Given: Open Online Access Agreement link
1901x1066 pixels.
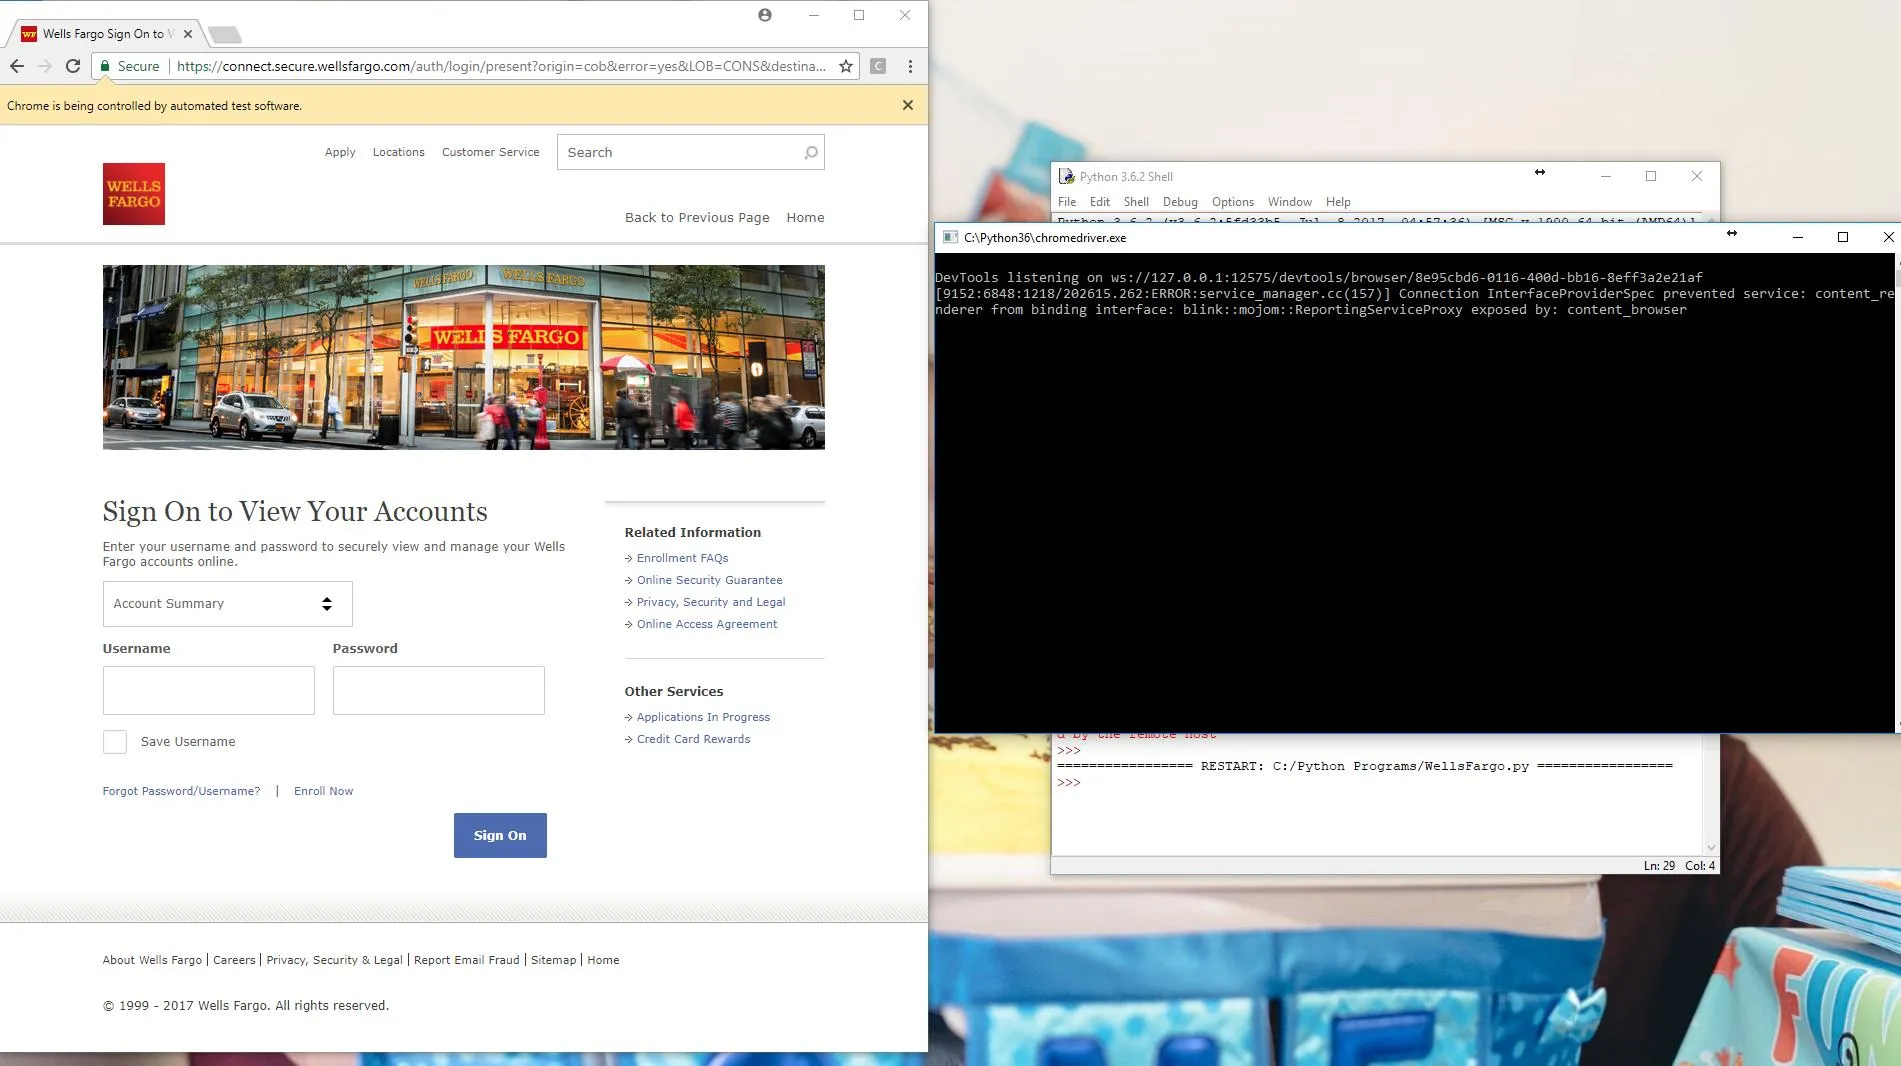Looking at the screenshot, I should pyautogui.click(x=707, y=624).
